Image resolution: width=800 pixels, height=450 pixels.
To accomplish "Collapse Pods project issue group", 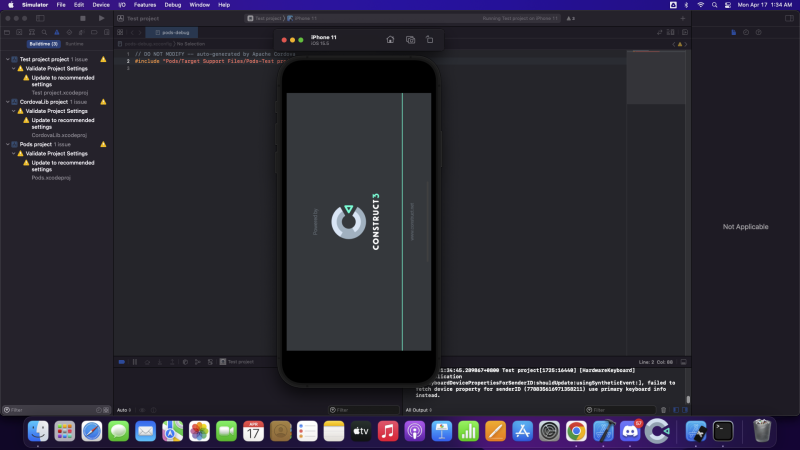I will tap(8, 144).
